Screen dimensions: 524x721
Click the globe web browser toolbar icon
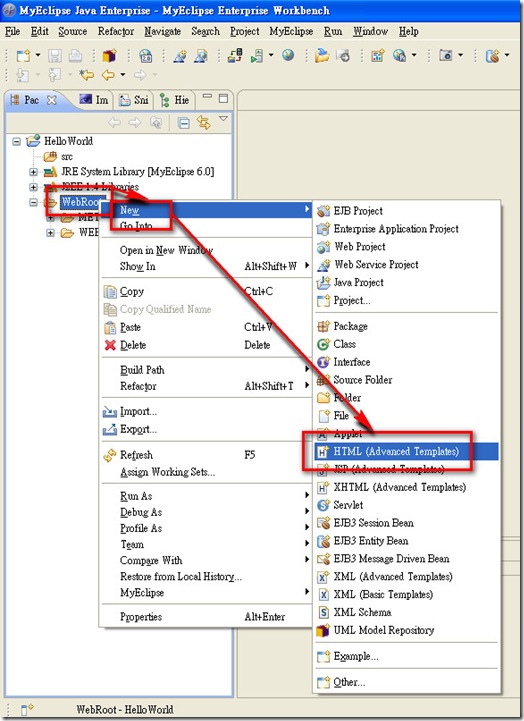click(288, 56)
